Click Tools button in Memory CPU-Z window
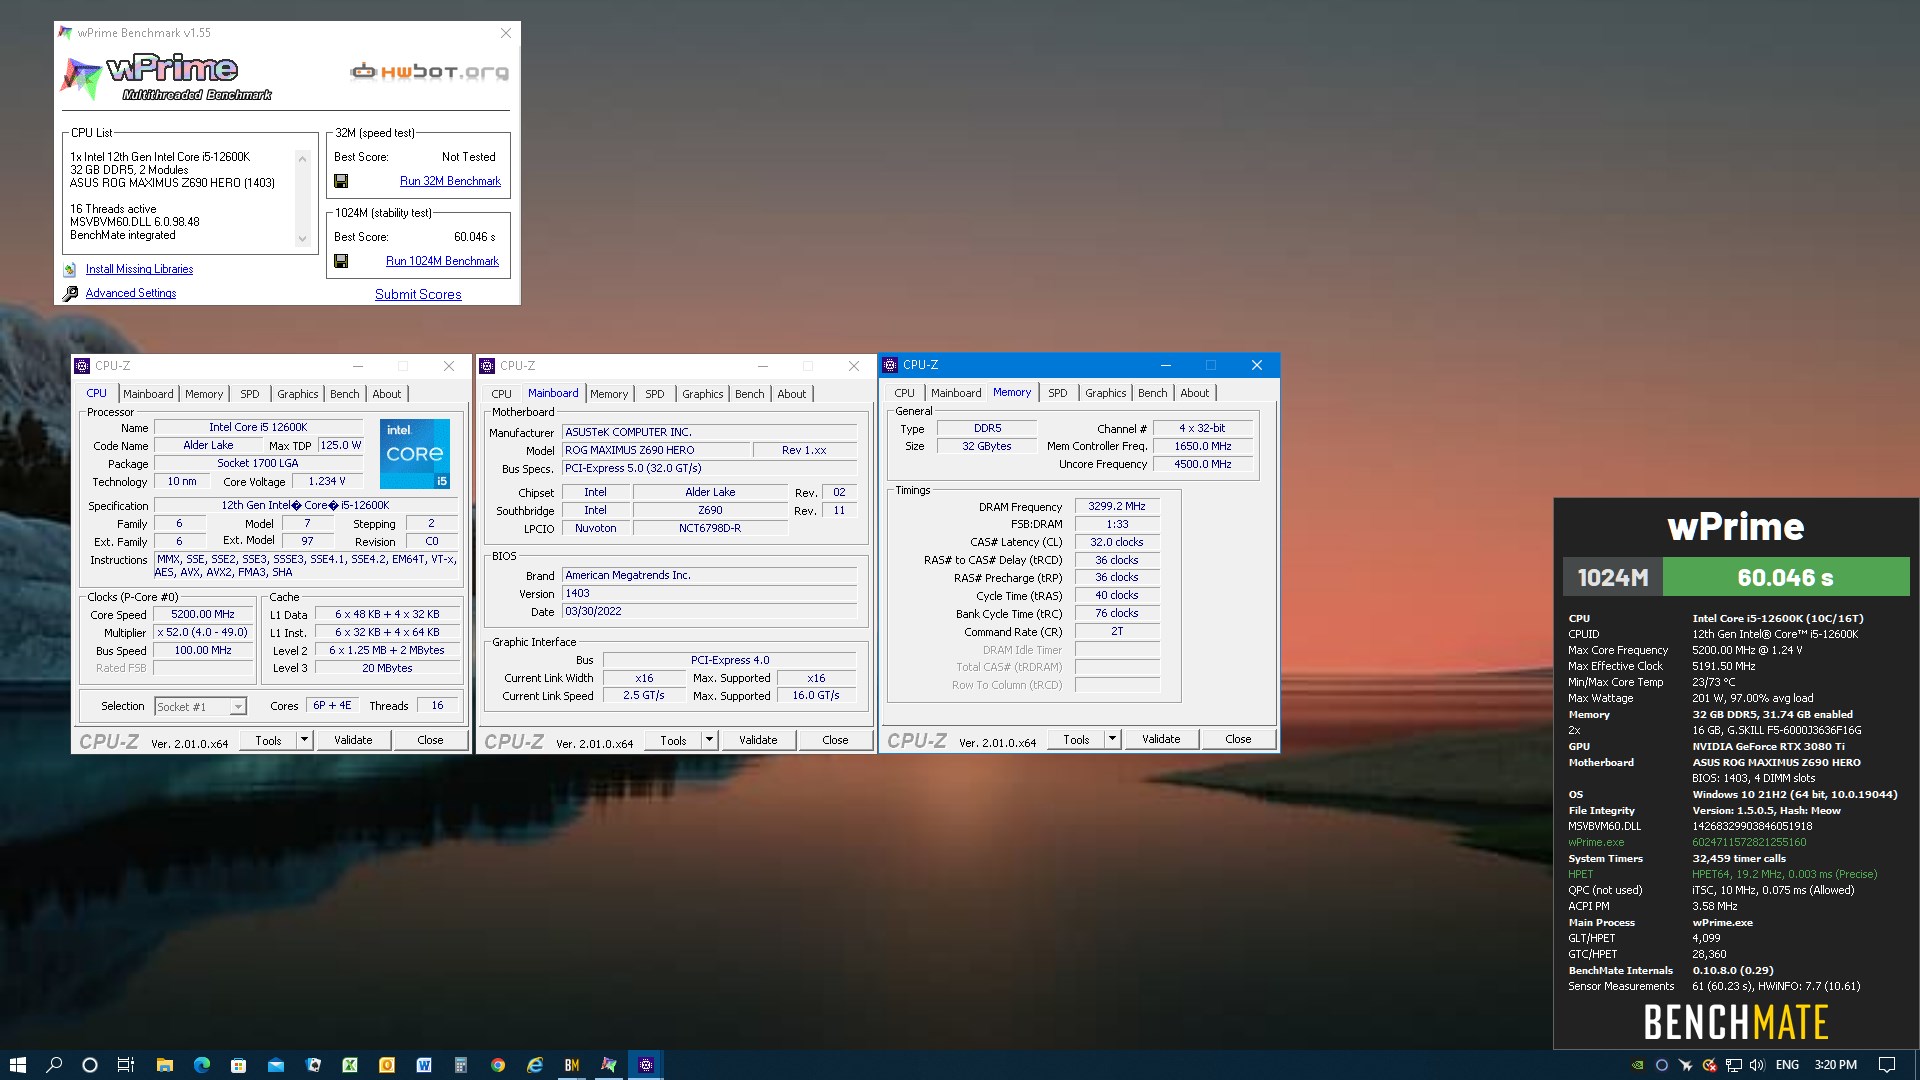 tap(1076, 739)
